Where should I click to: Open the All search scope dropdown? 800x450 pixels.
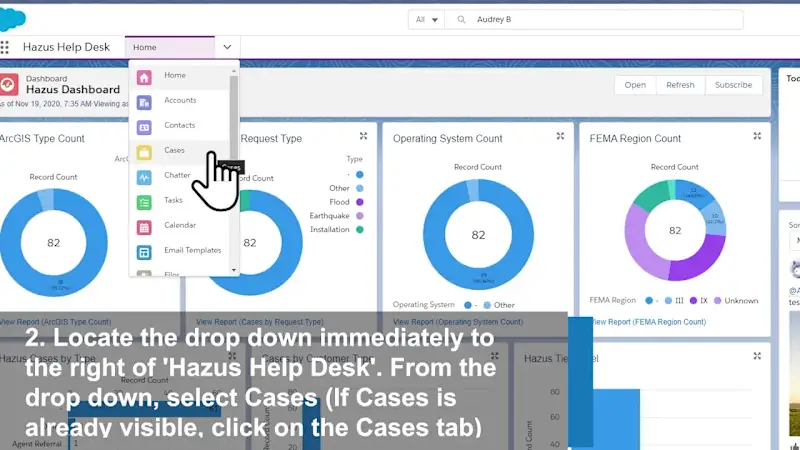click(x=426, y=19)
